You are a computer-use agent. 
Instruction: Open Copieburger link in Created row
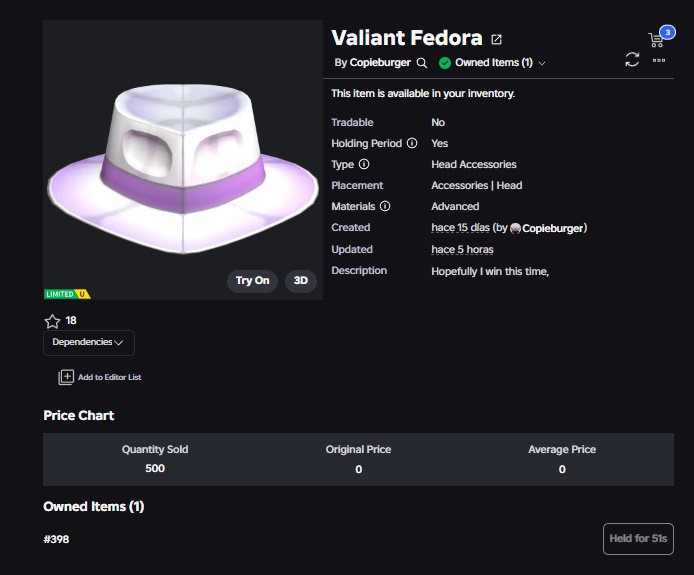click(553, 228)
